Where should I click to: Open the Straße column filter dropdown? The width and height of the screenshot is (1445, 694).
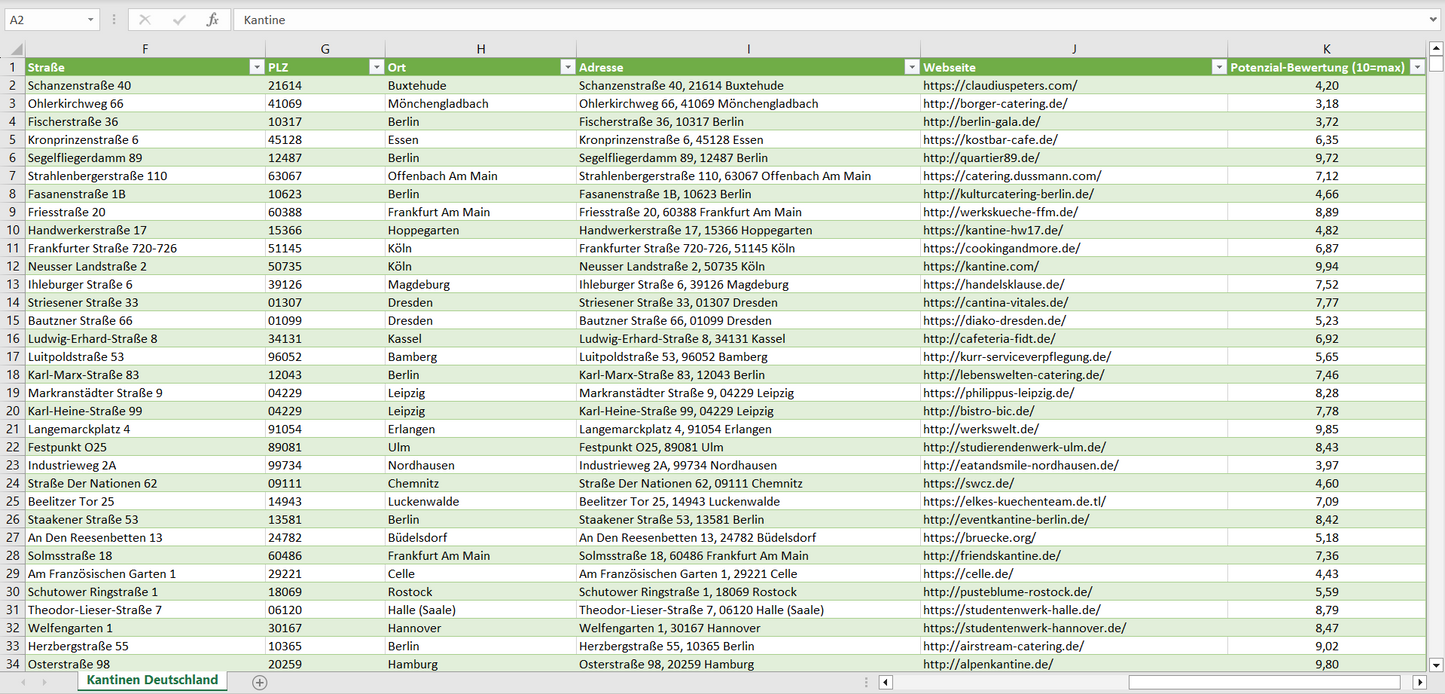256,67
